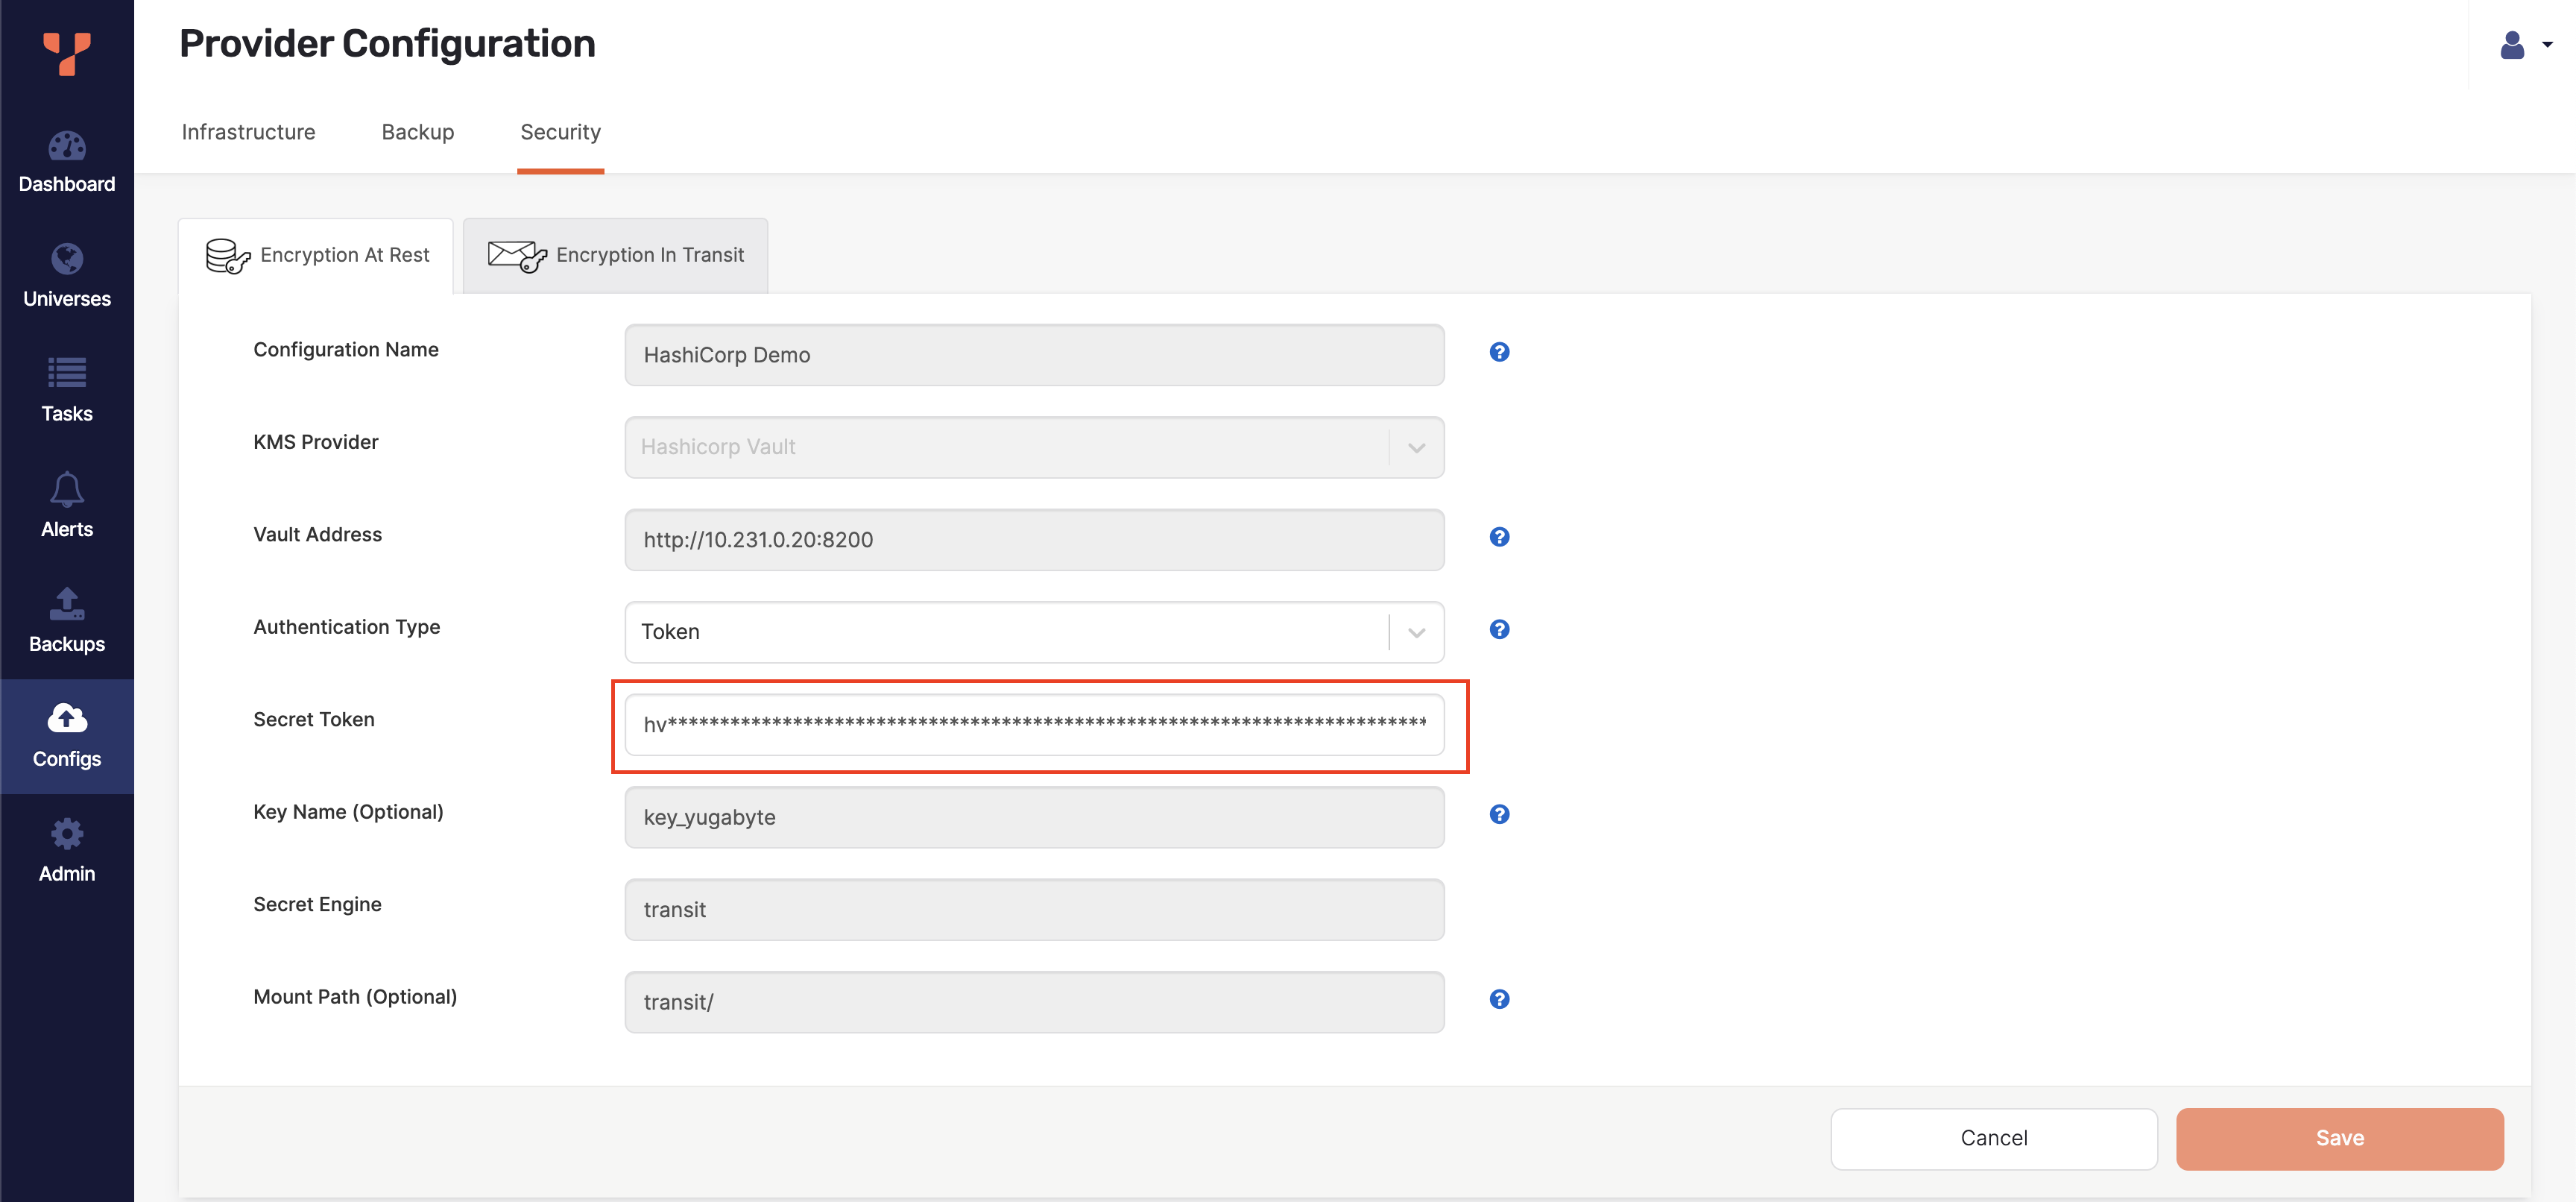The image size is (2576, 1202).
Task: Save the provider configuration
Action: tap(2339, 1138)
